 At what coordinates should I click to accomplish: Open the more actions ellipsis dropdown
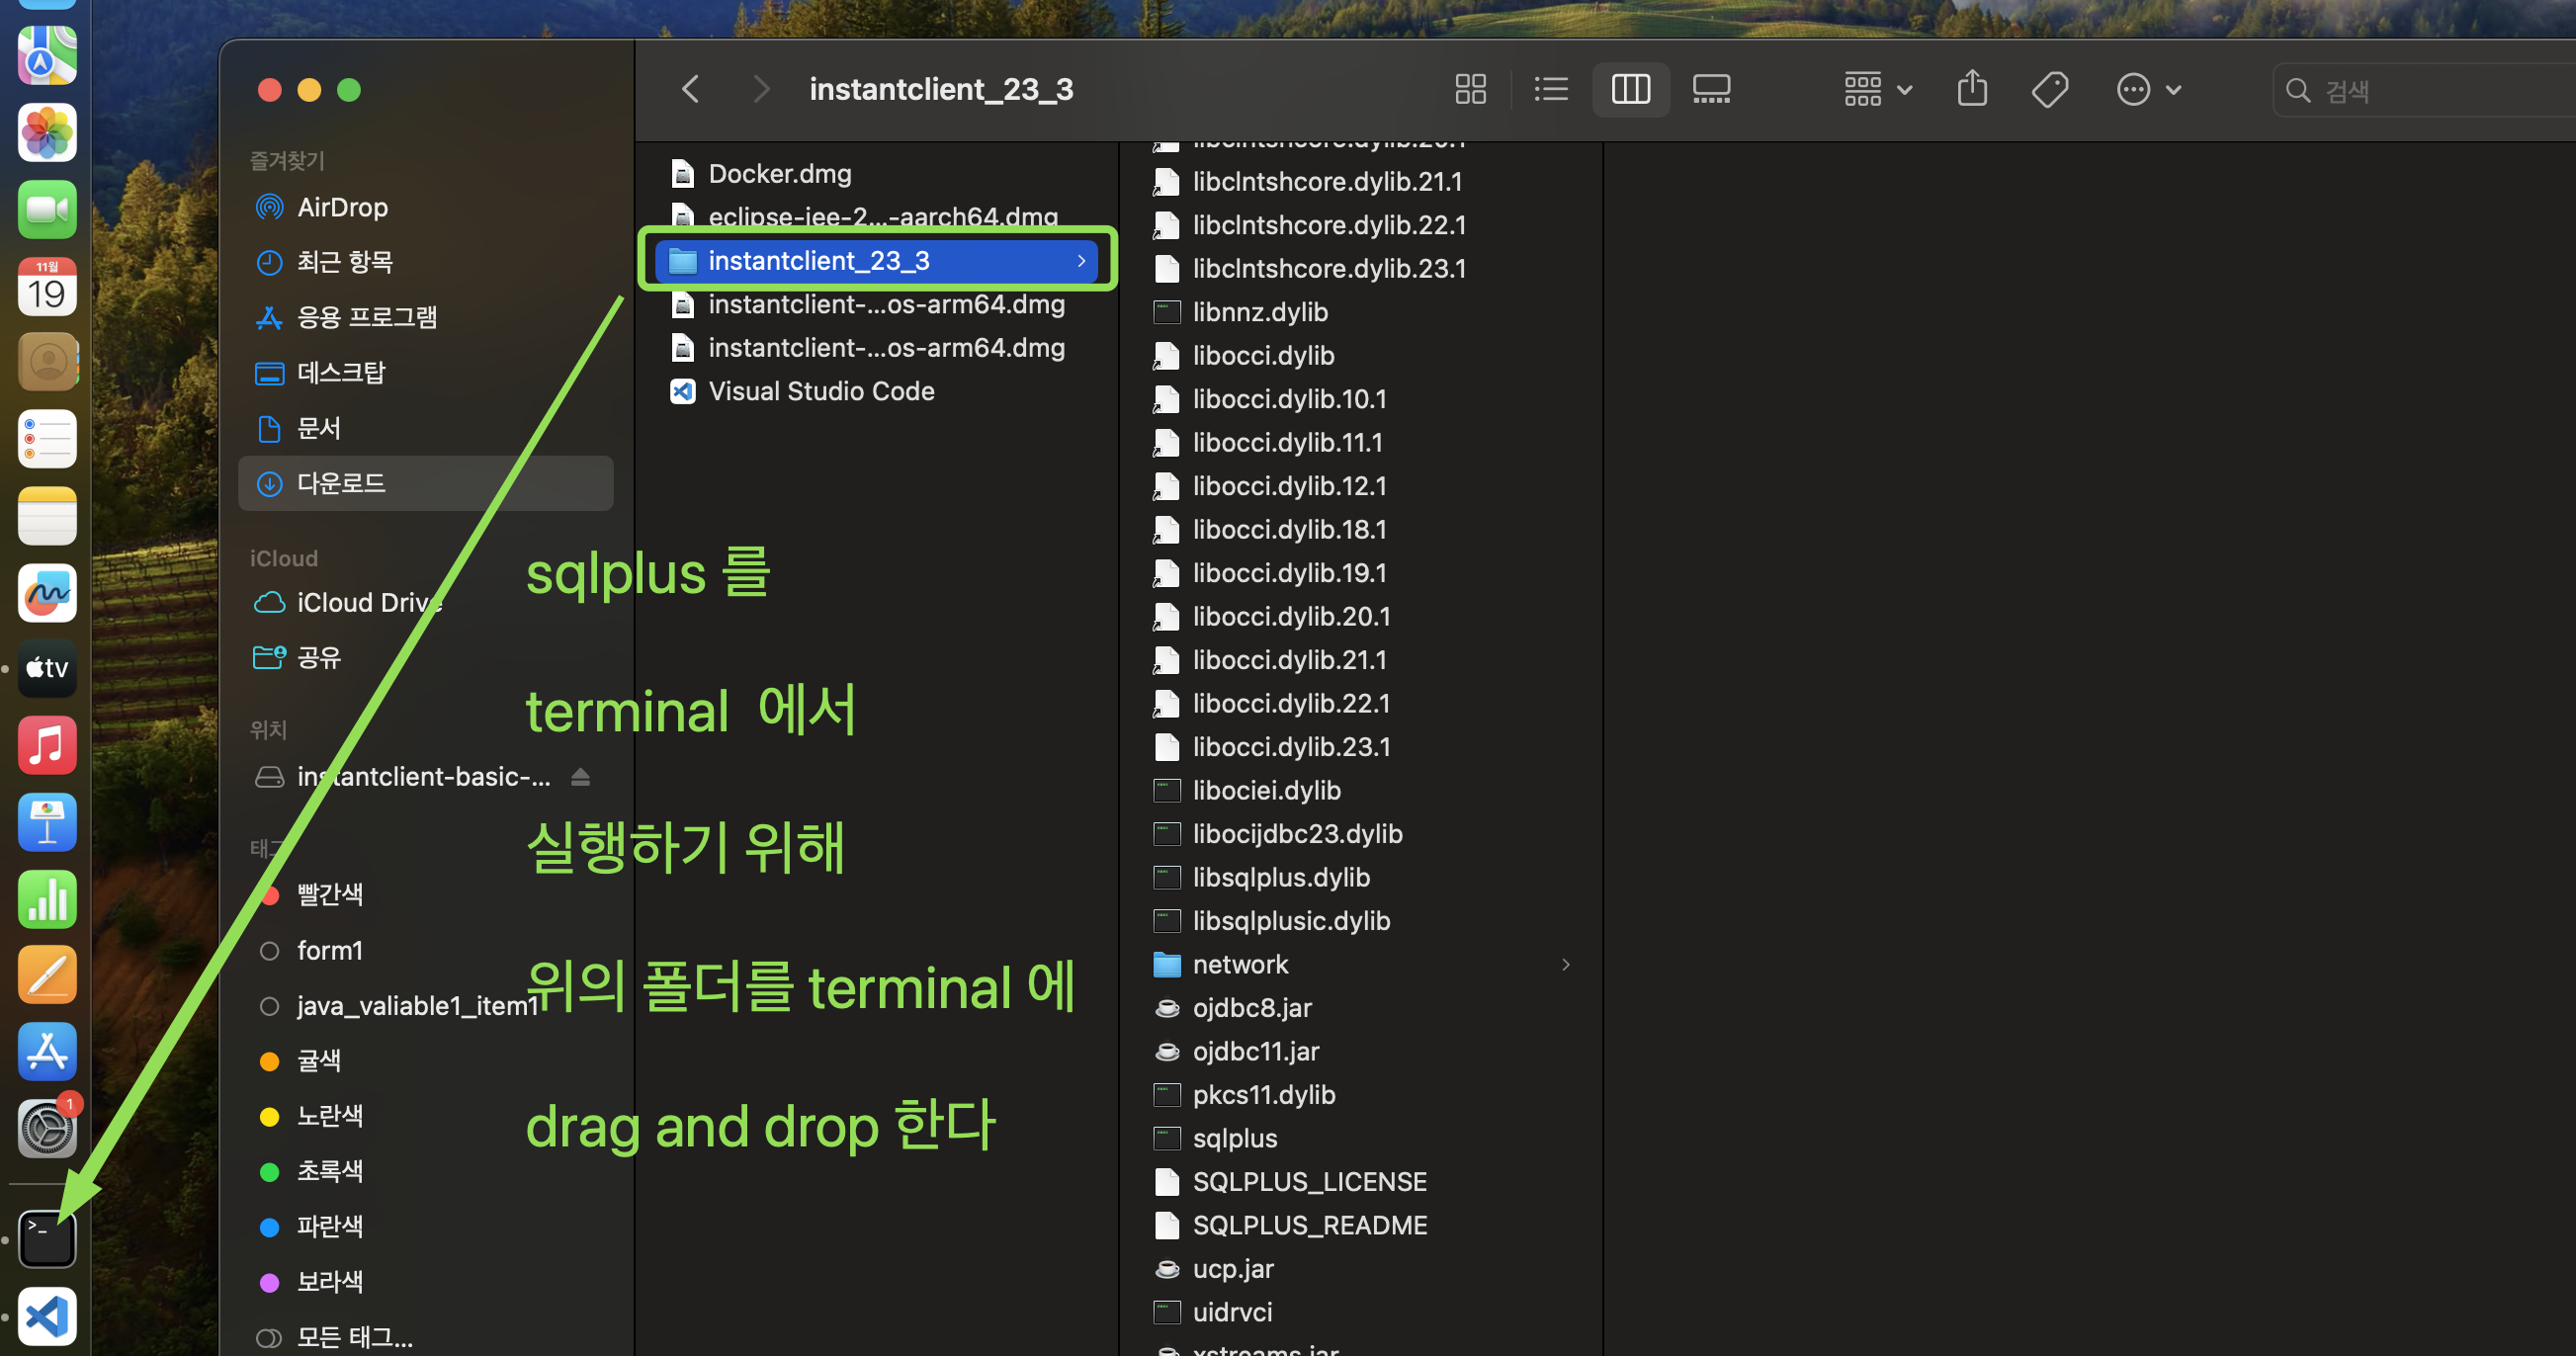pyautogui.click(x=2148, y=89)
